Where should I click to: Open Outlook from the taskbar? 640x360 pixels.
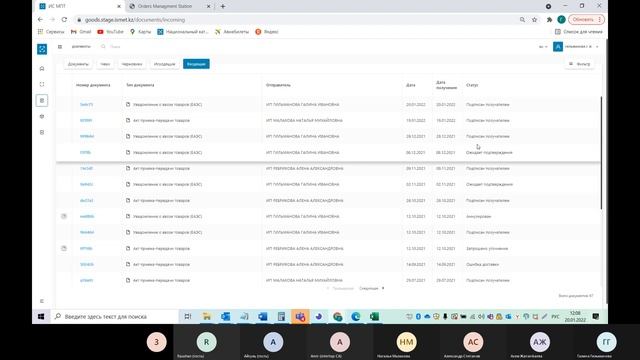point(225,316)
